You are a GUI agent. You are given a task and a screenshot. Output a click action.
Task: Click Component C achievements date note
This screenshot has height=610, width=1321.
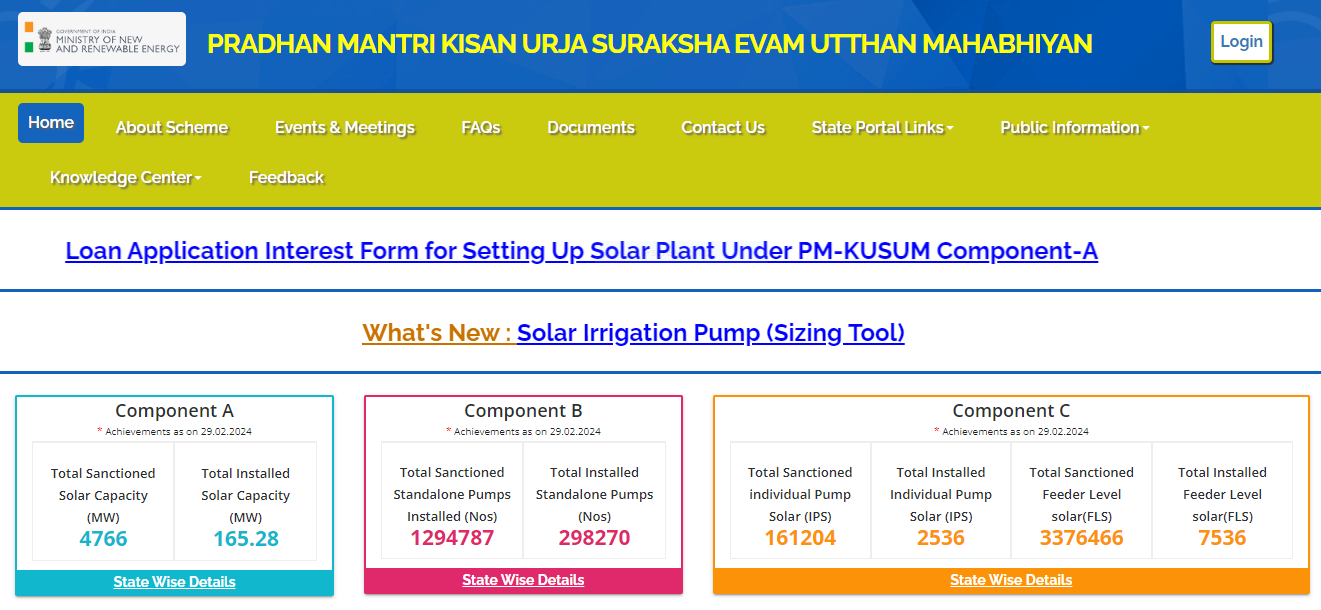[x=1011, y=432]
